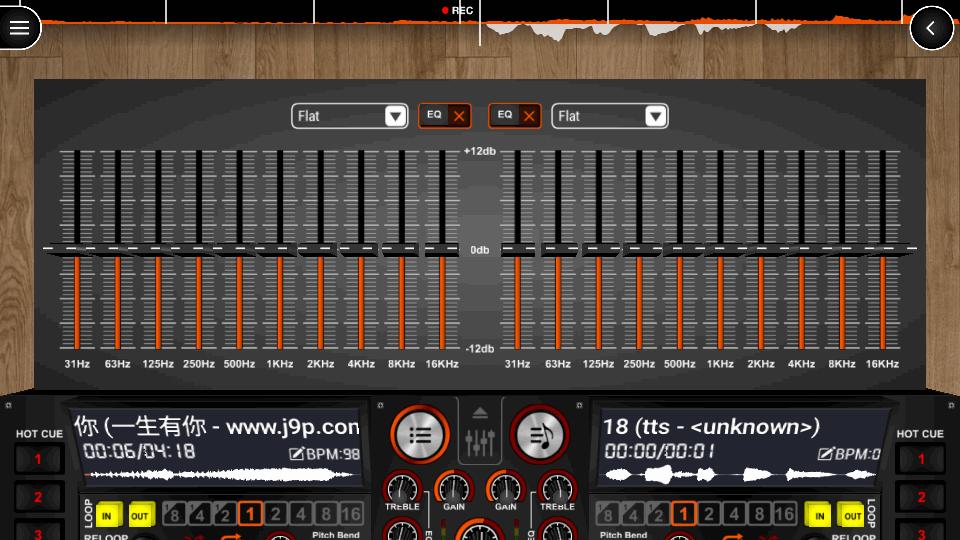Open the right deck music playlist
Image resolution: width=960 pixels, height=540 pixels.
540,435
